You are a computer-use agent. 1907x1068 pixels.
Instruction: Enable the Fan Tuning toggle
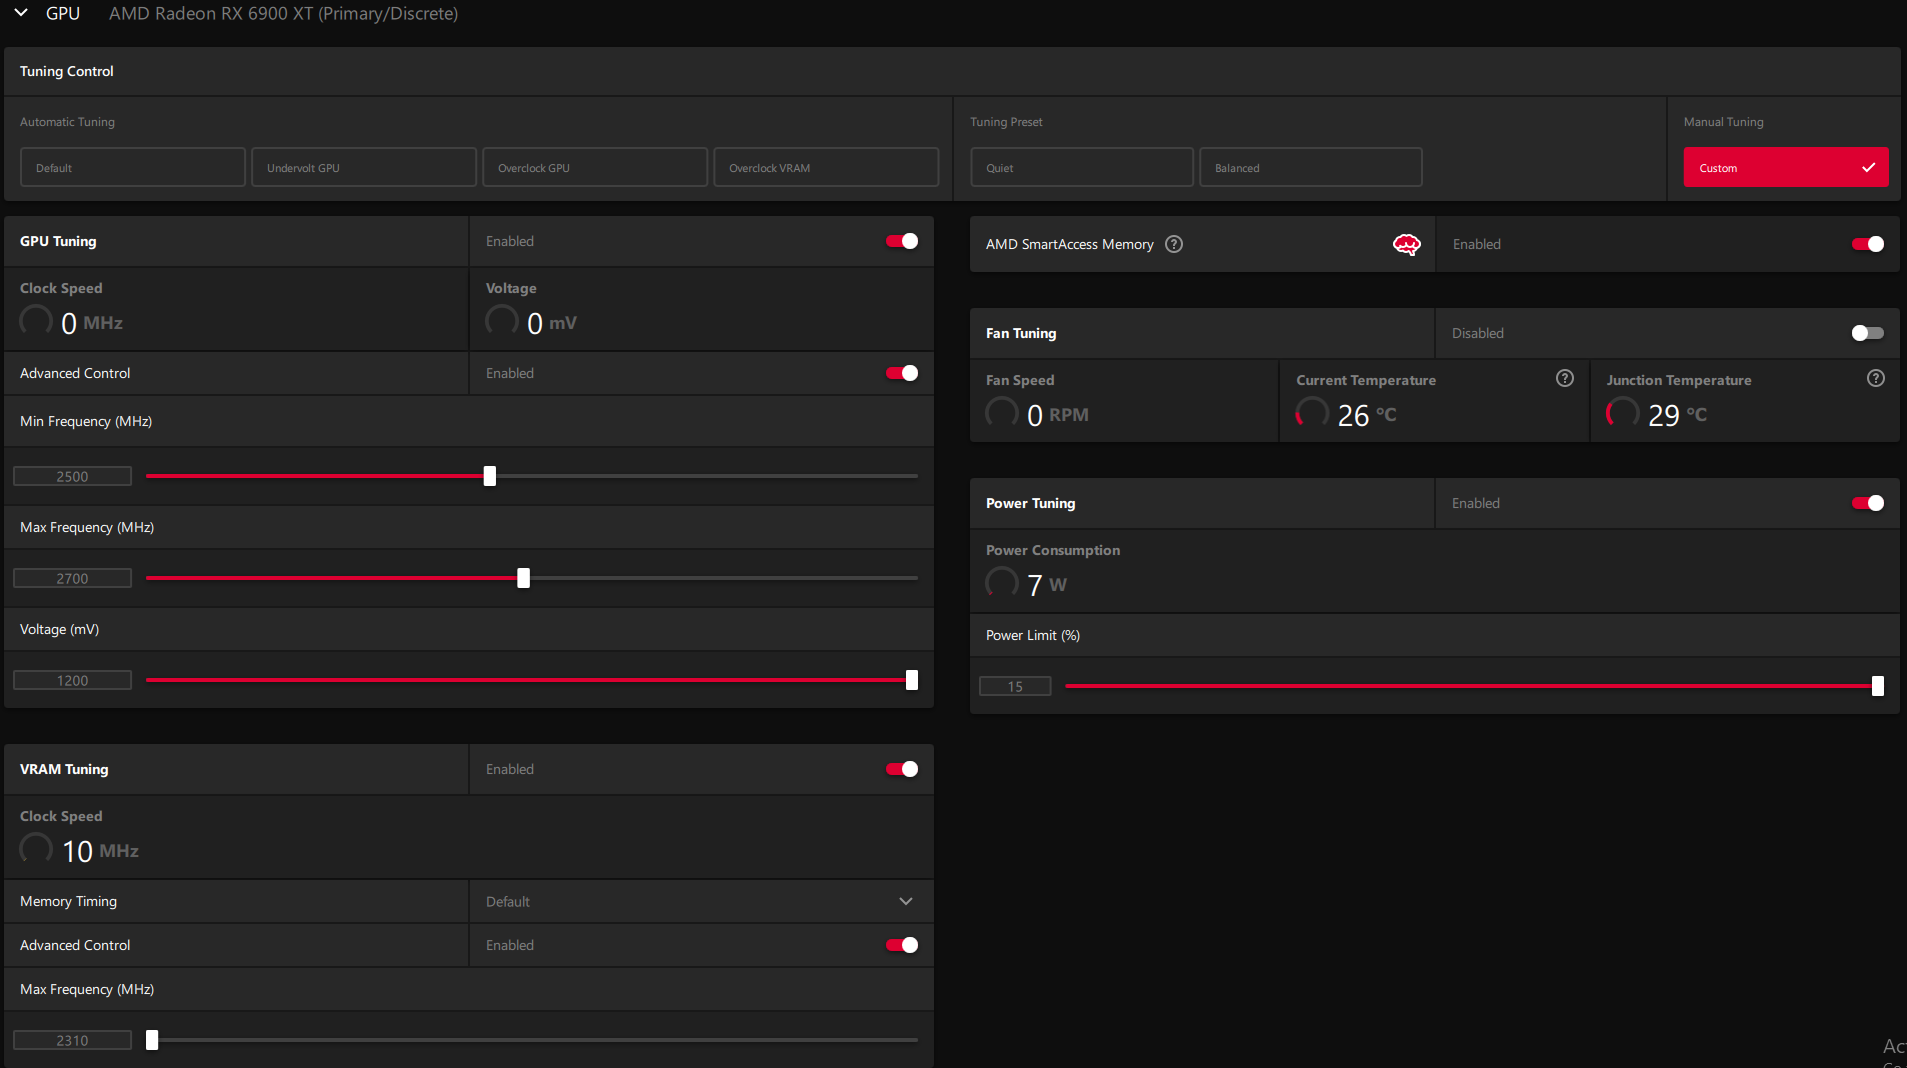pyautogui.click(x=1866, y=333)
